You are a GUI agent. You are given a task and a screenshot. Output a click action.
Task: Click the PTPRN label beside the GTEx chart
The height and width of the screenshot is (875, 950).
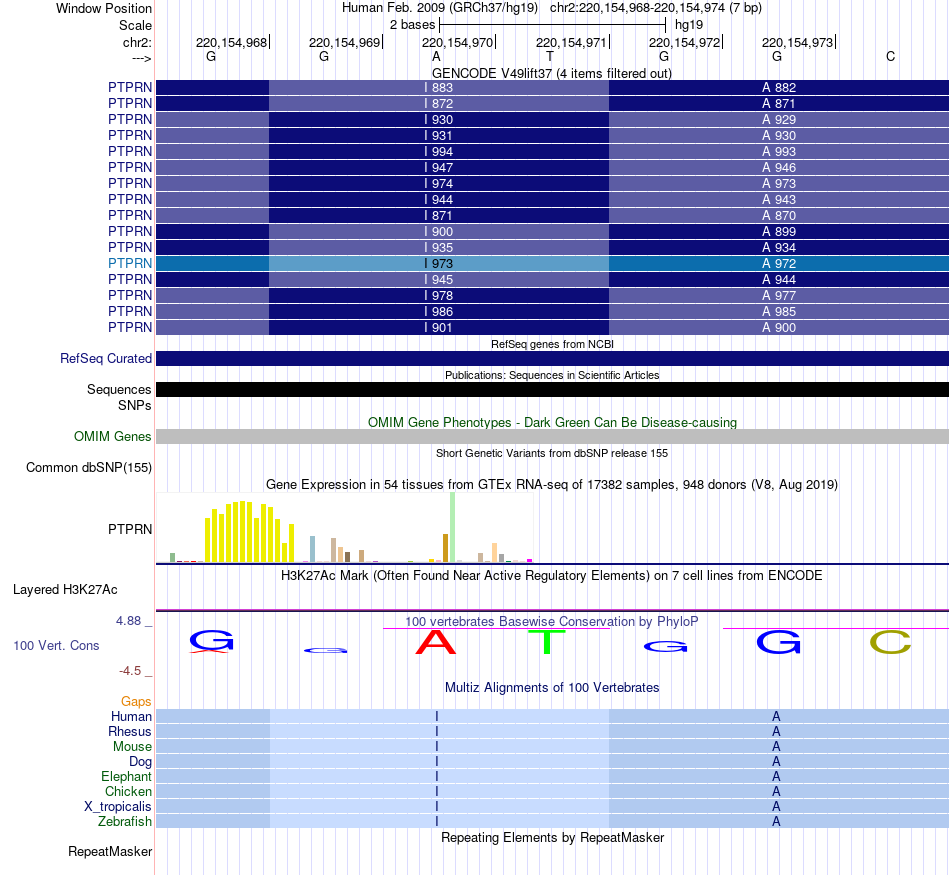coord(130,530)
